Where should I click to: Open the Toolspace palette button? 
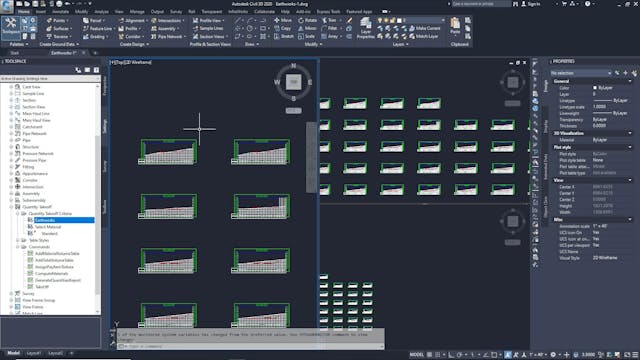[11, 27]
